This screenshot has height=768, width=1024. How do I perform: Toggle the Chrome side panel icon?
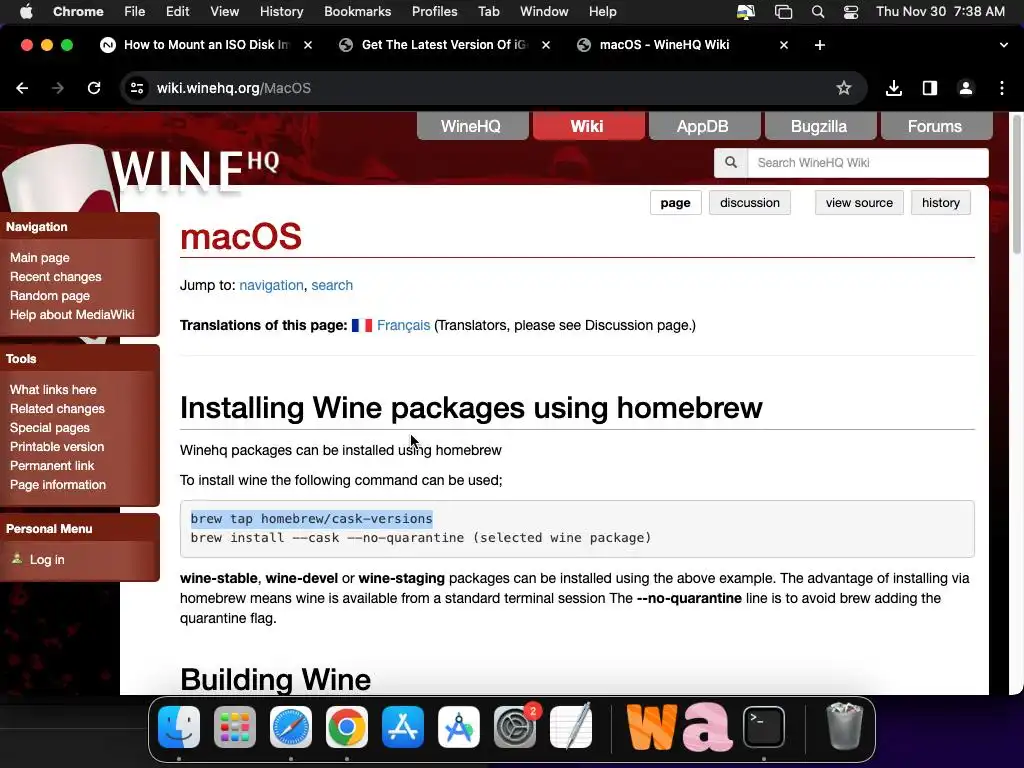(x=930, y=88)
